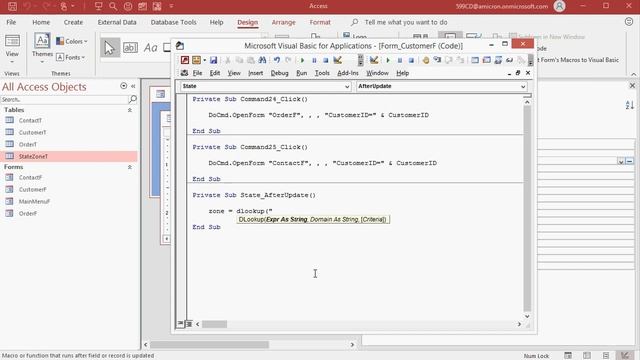Run Sub with the green play icon
The width and height of the screenshot is (640, 360).
[302, 60]
